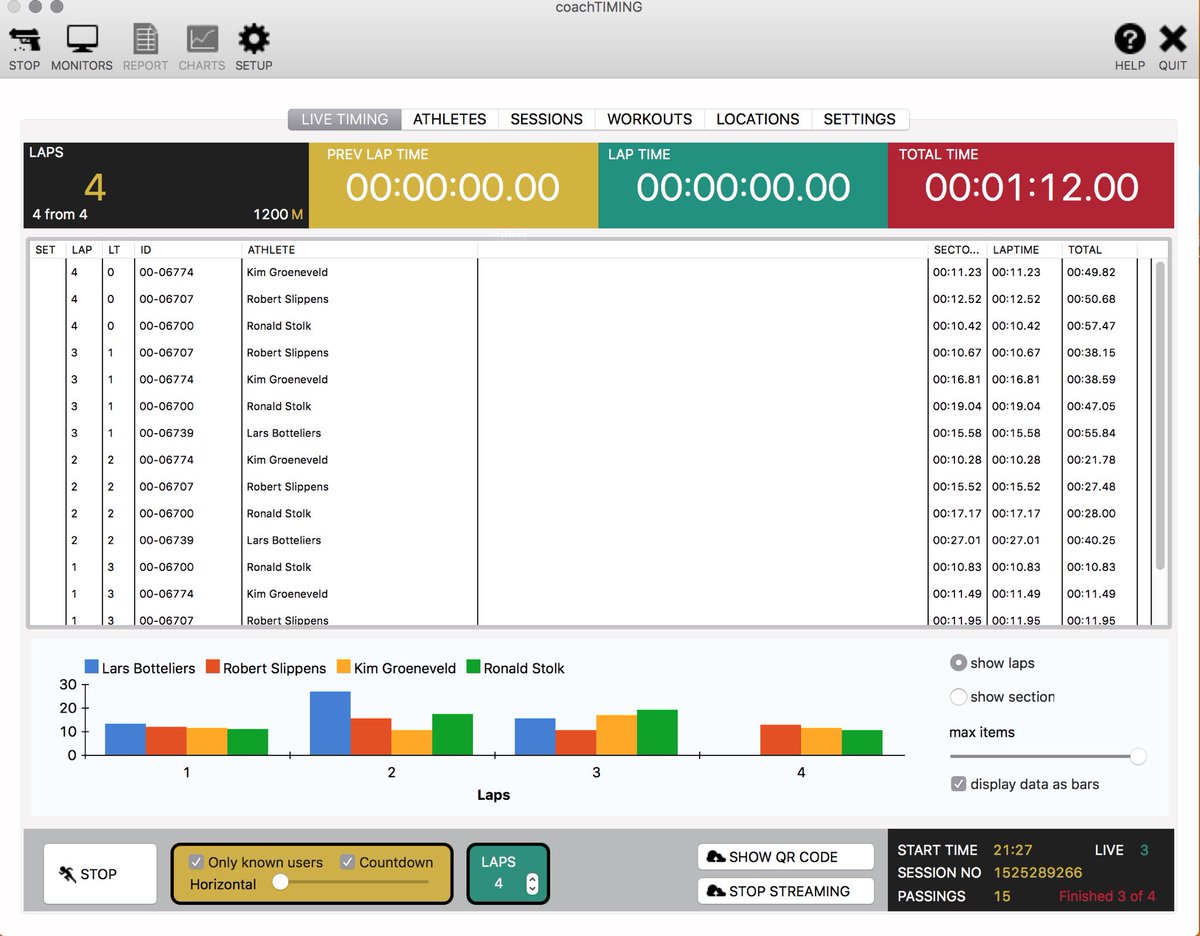This screenshot has width=1200, height=936.
Task: Open the MONITORS toolbar icon
Action: point(82,40)
